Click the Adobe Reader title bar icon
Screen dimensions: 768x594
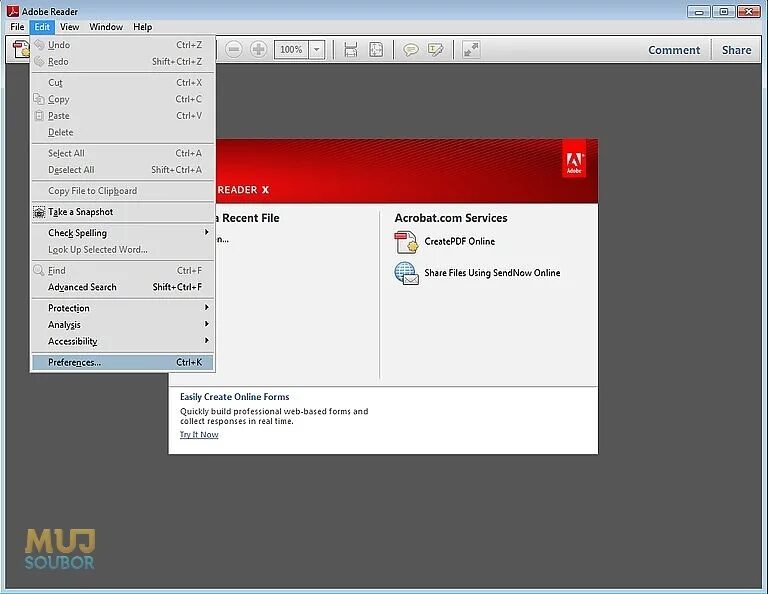click(x=13, y=11)
